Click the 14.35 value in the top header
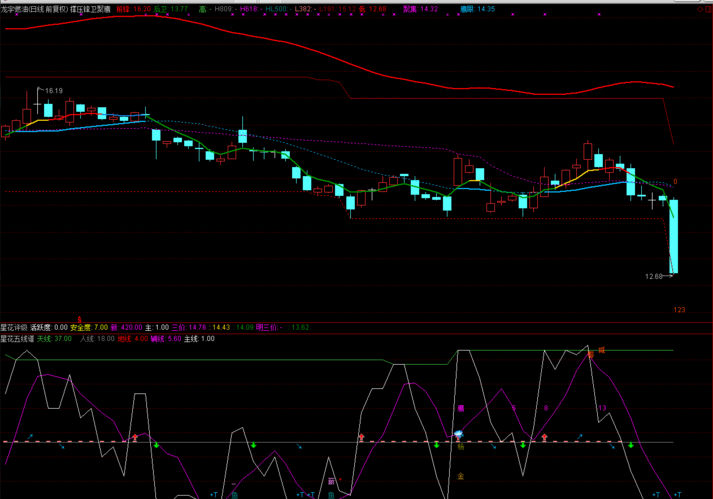The width and height of the screenshot is (713, 499). click(x=486, y=9)
